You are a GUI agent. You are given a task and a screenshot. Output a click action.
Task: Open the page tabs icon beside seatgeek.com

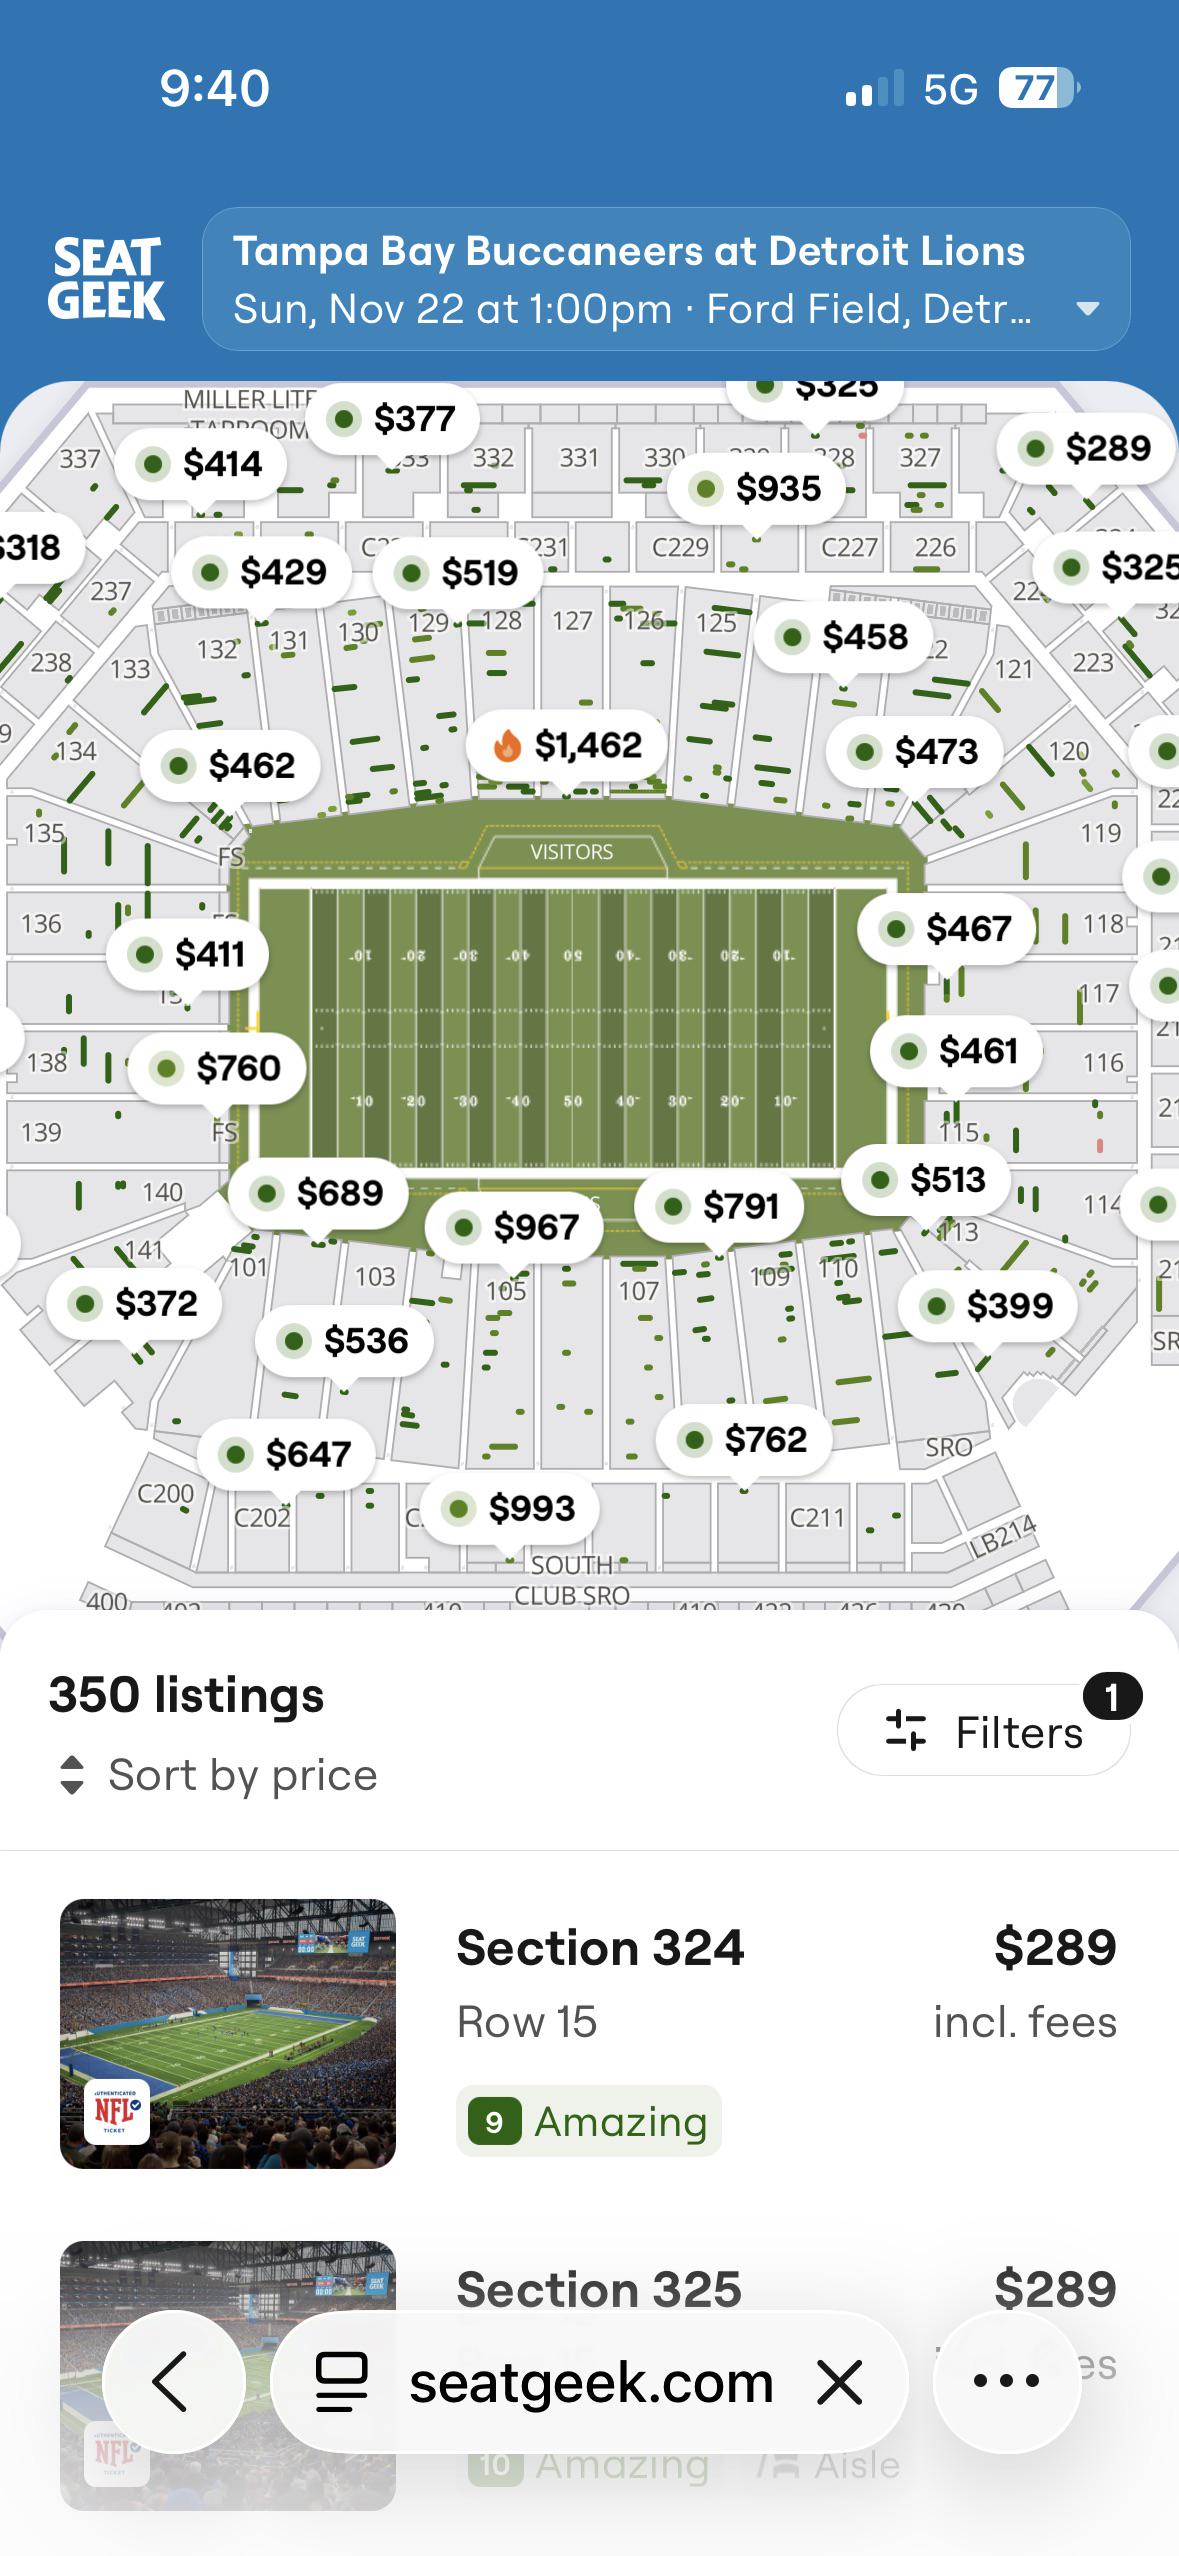point(342,2382)
